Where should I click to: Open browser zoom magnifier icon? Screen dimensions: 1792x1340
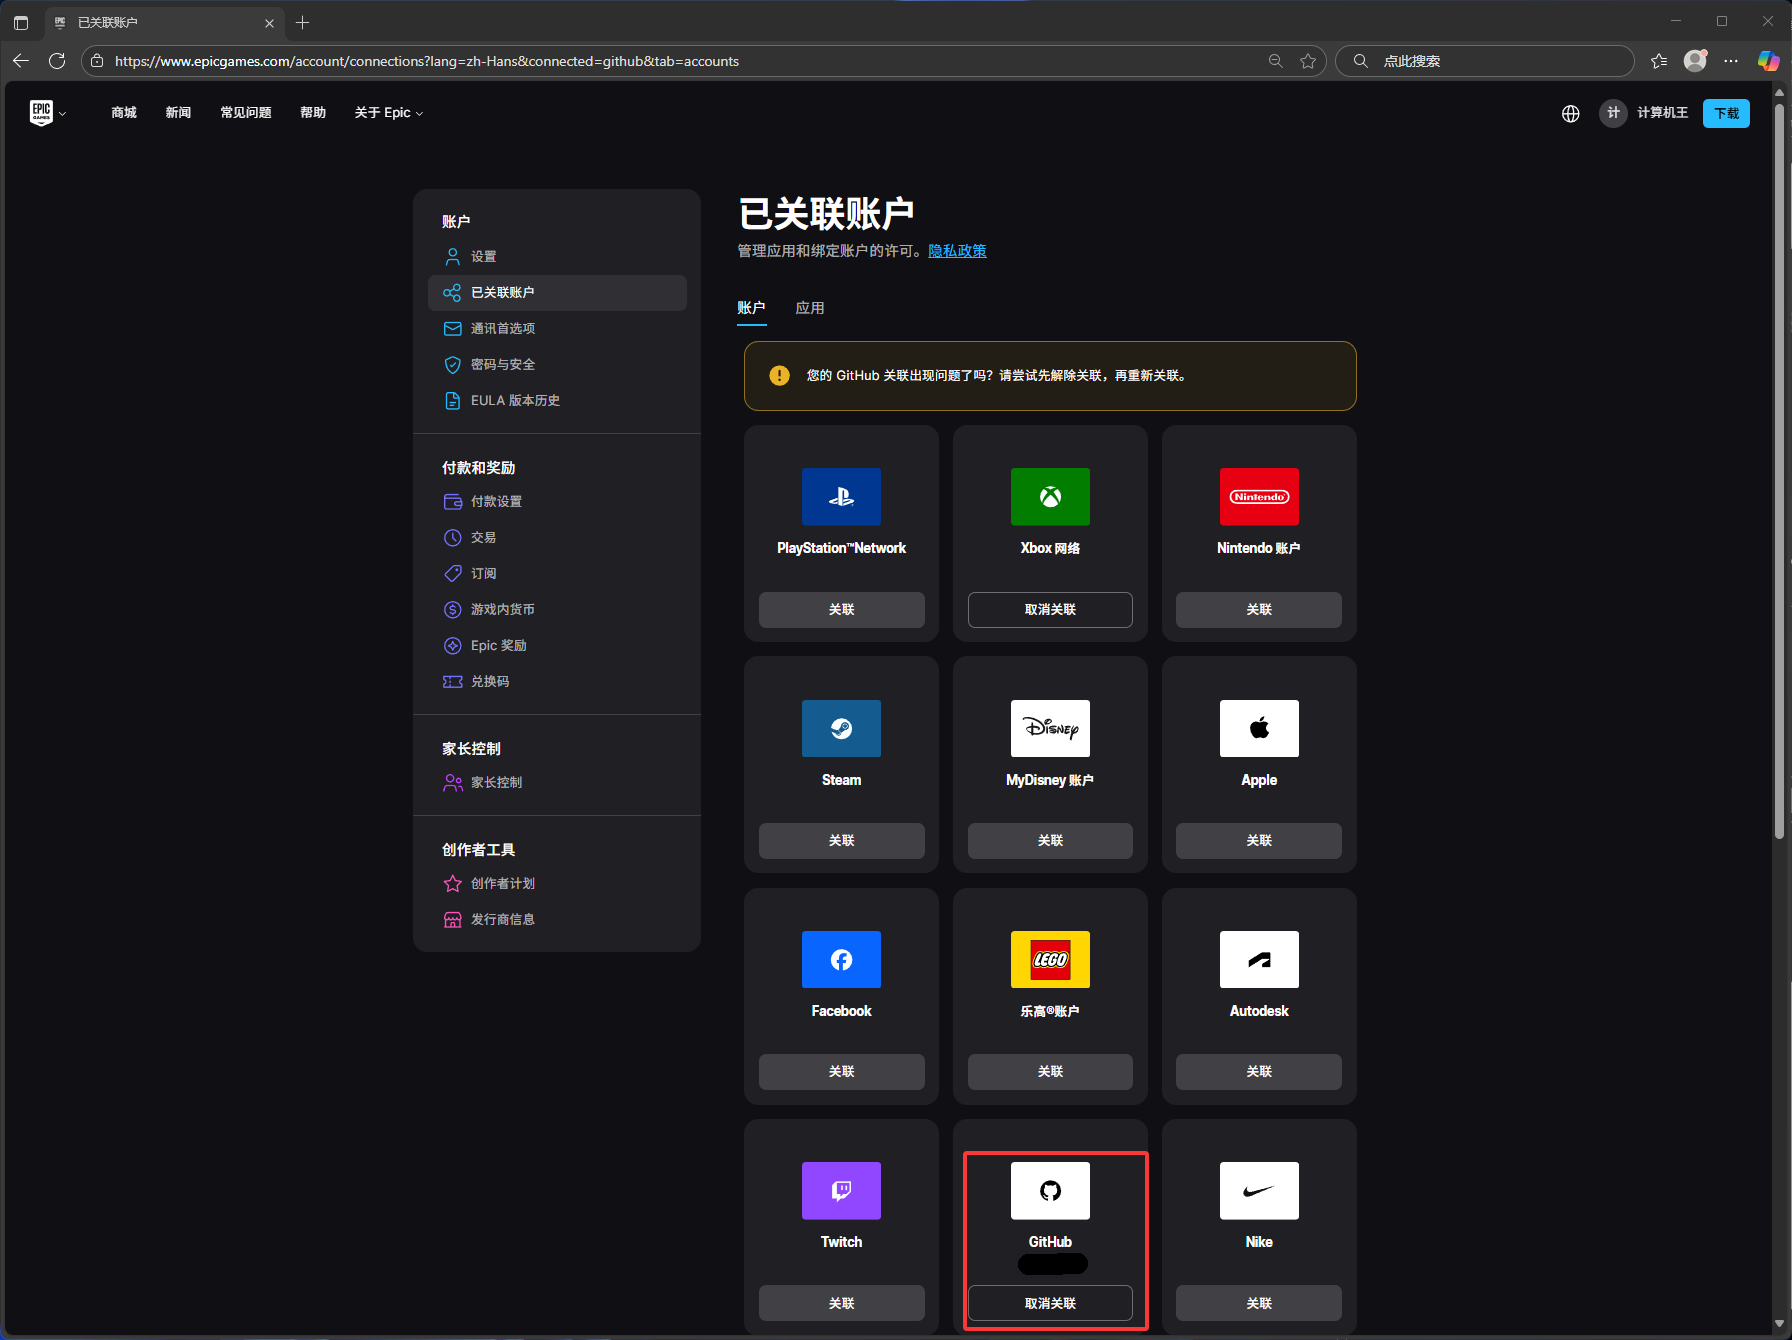[x=1275, y=61]
